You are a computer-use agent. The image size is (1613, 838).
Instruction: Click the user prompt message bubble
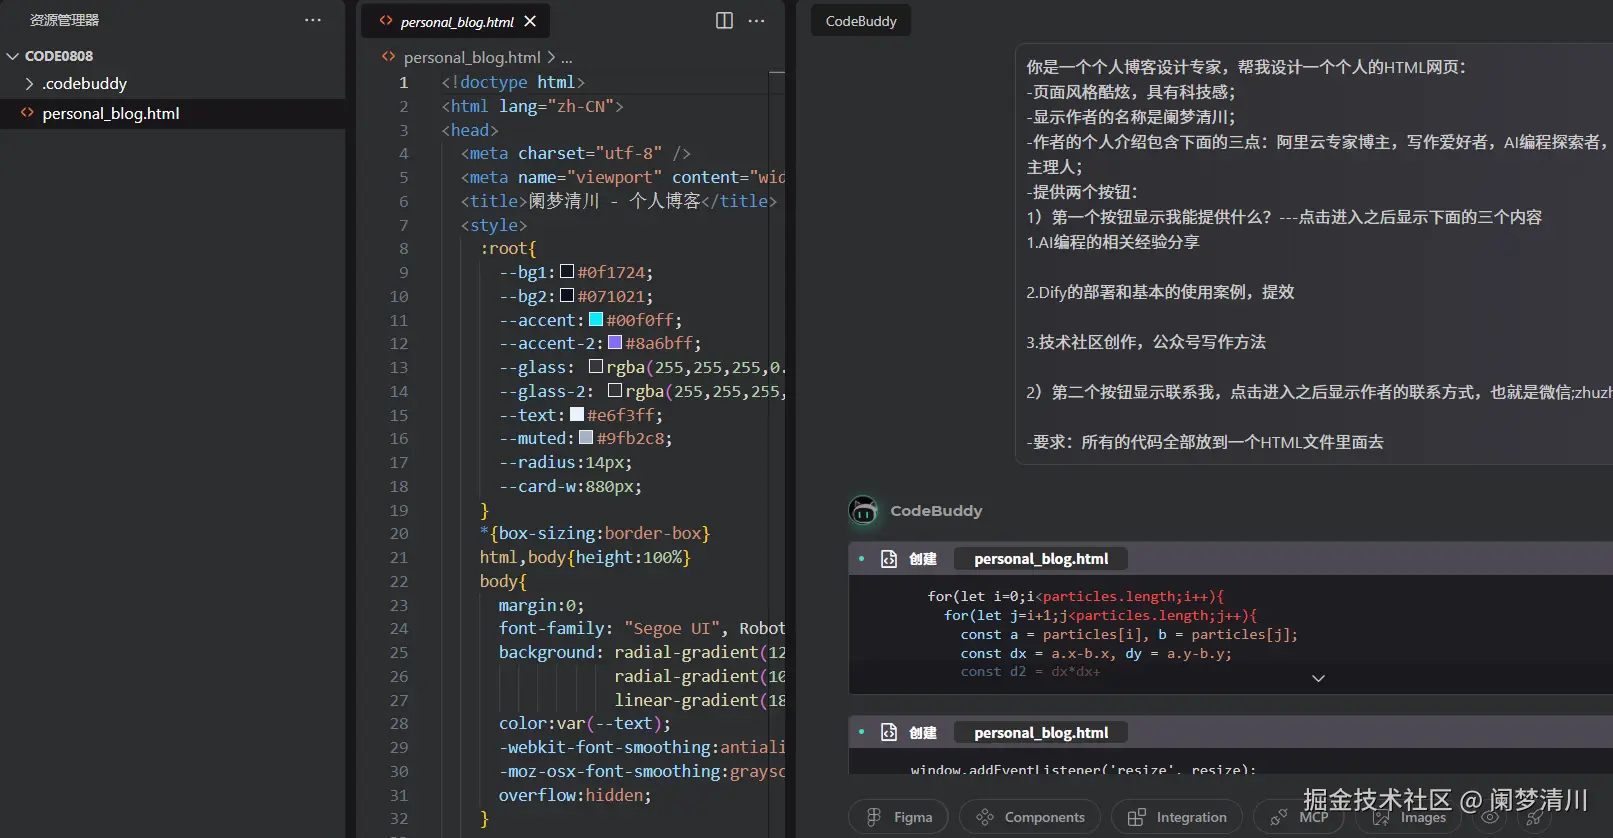1314,254
